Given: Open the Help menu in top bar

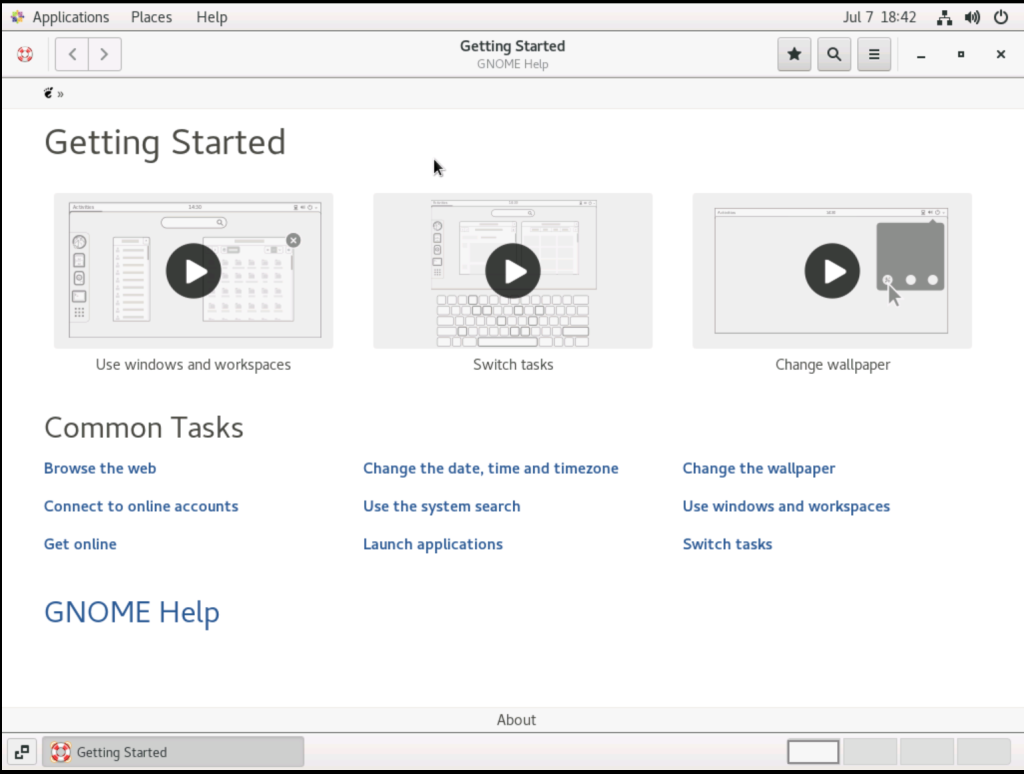Looking at the screenshot, I should (x=212, y=18).
